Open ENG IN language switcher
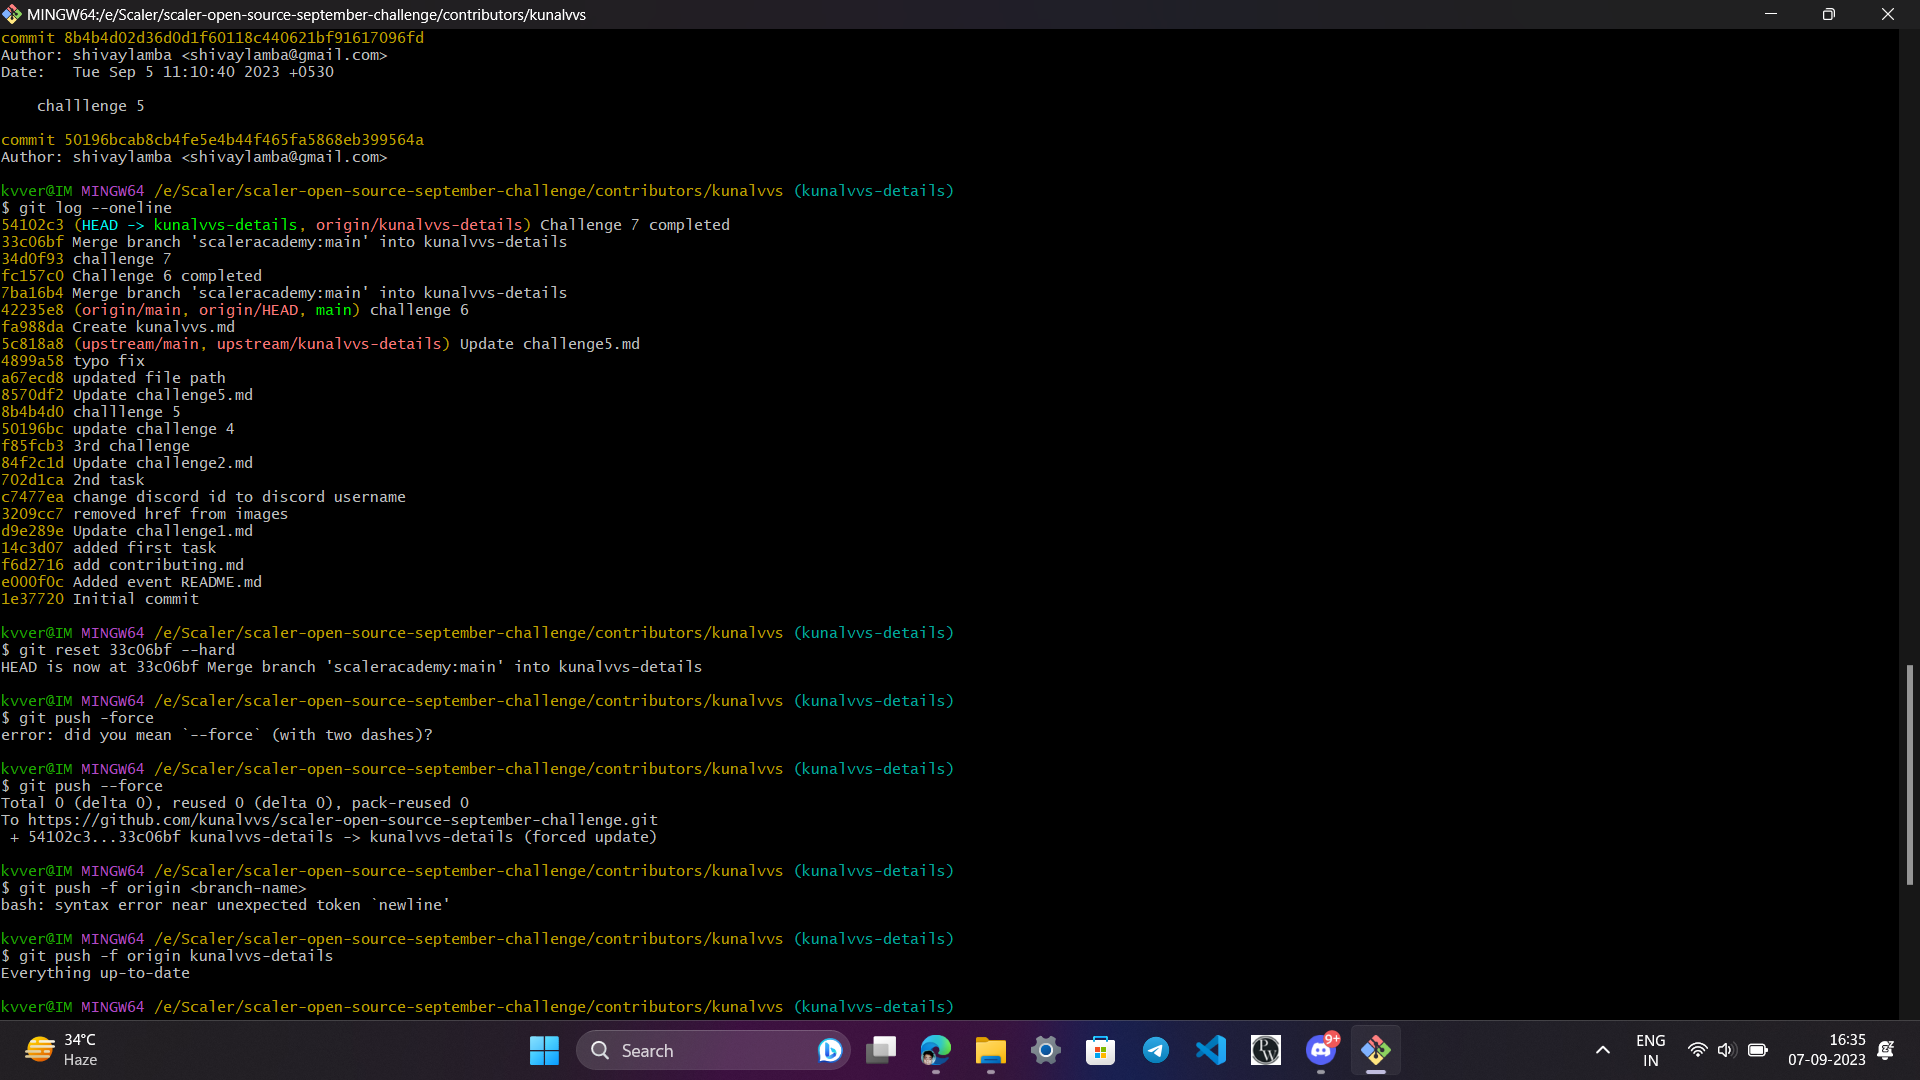This screenshot has height=1080, width=1920. click(x=1650, y=1051)
